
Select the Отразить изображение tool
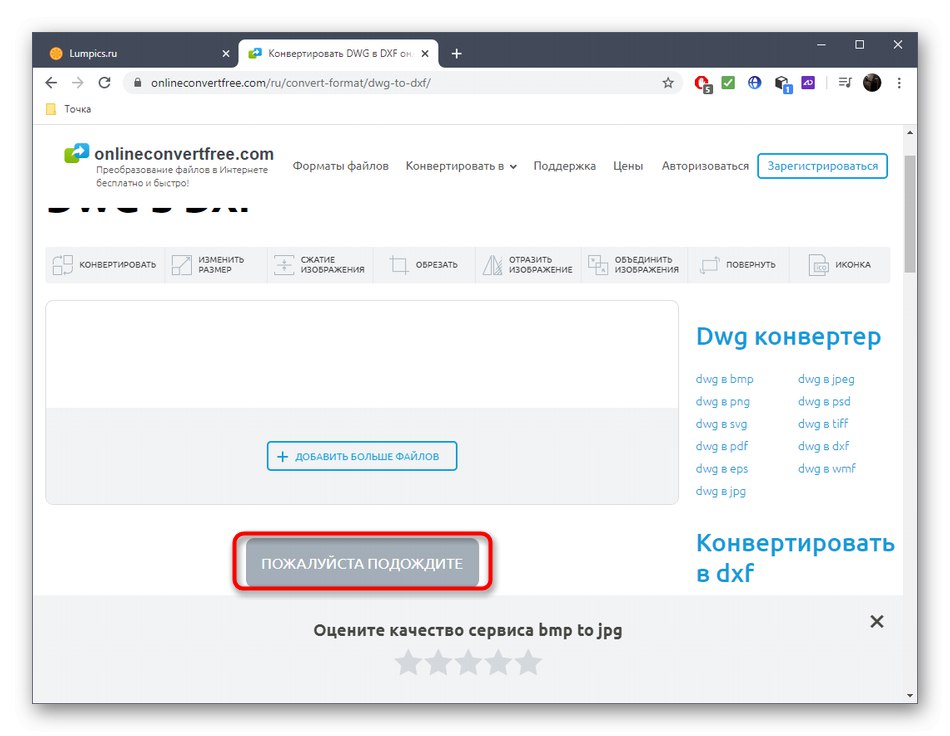[x=528, y=265]
